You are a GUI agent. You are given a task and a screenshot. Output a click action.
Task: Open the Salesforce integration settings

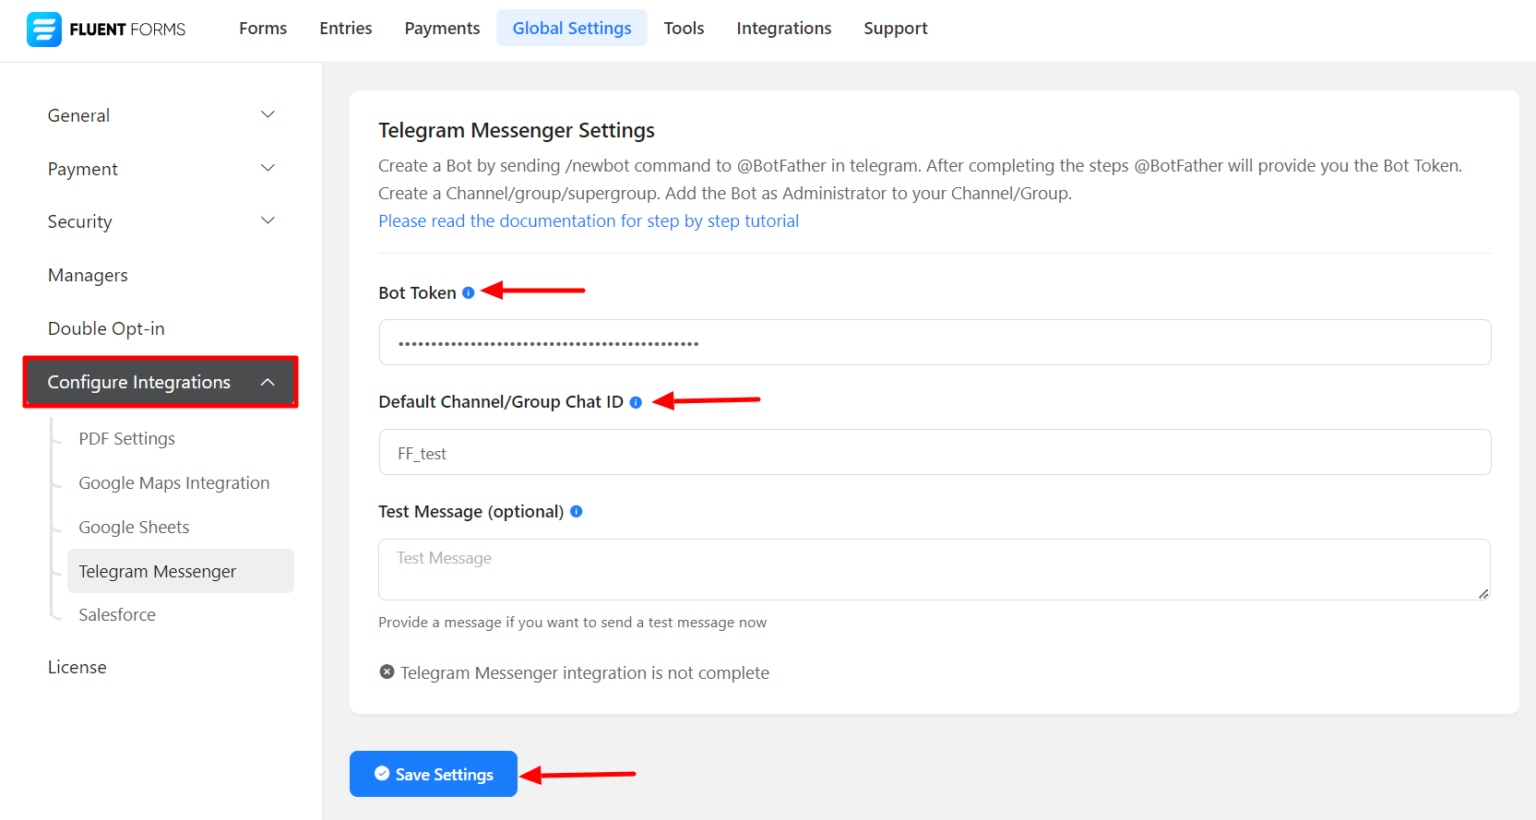click(x=116, y=614)
